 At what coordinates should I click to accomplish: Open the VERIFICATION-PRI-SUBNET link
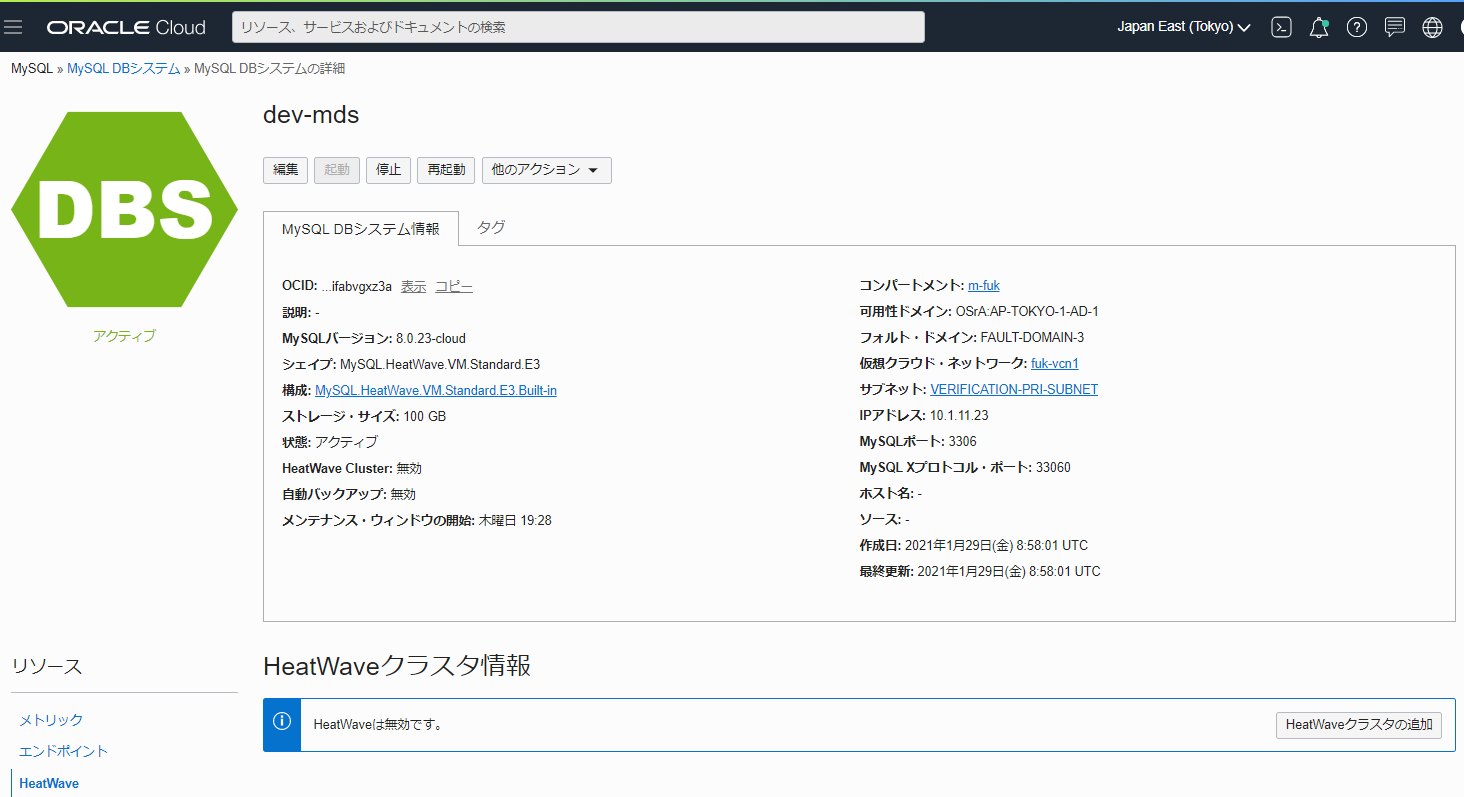tap(1014, 390)
